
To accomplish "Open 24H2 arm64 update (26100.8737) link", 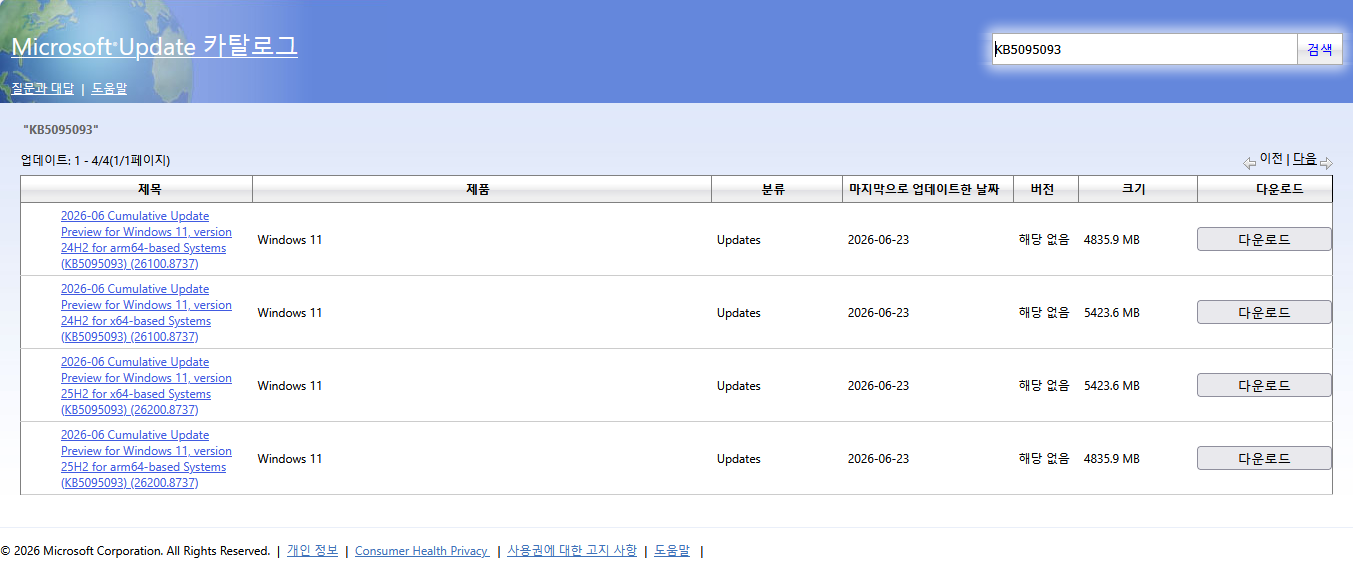I will [x=146, y=240].
